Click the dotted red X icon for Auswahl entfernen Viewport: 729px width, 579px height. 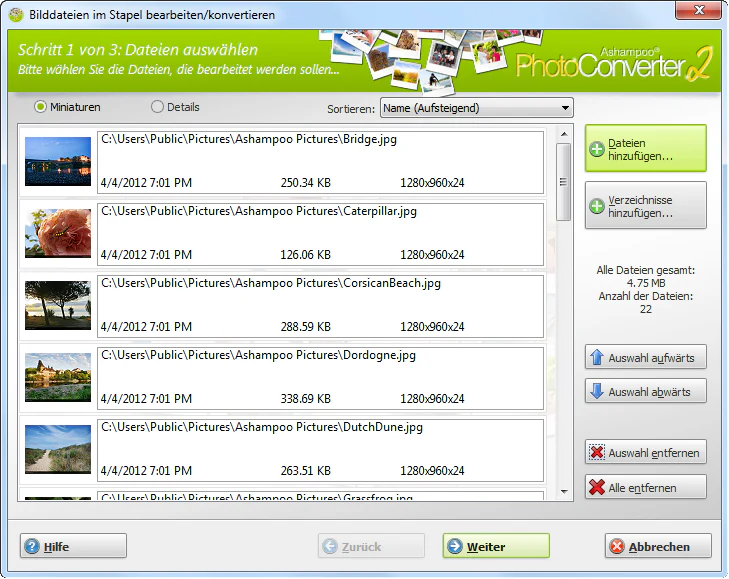(596, 452)
